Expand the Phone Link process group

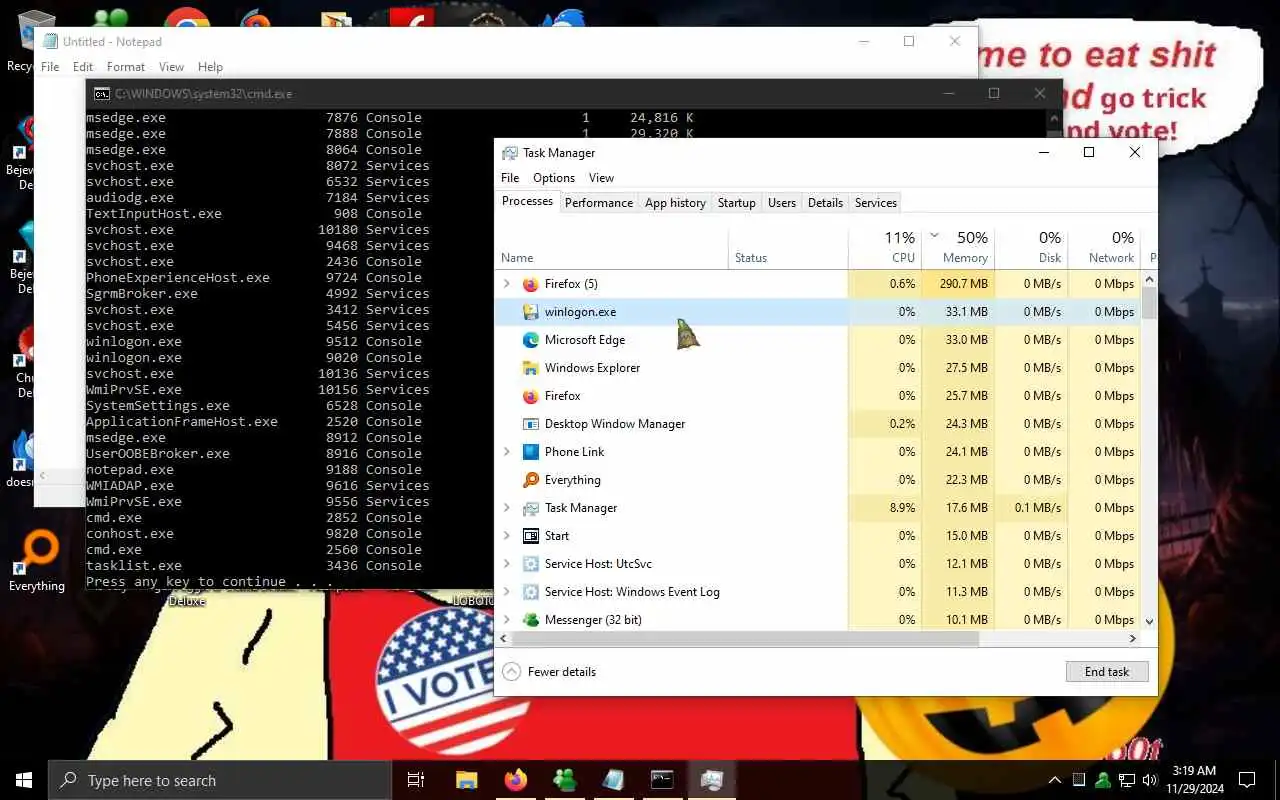[x=507, y=452]
